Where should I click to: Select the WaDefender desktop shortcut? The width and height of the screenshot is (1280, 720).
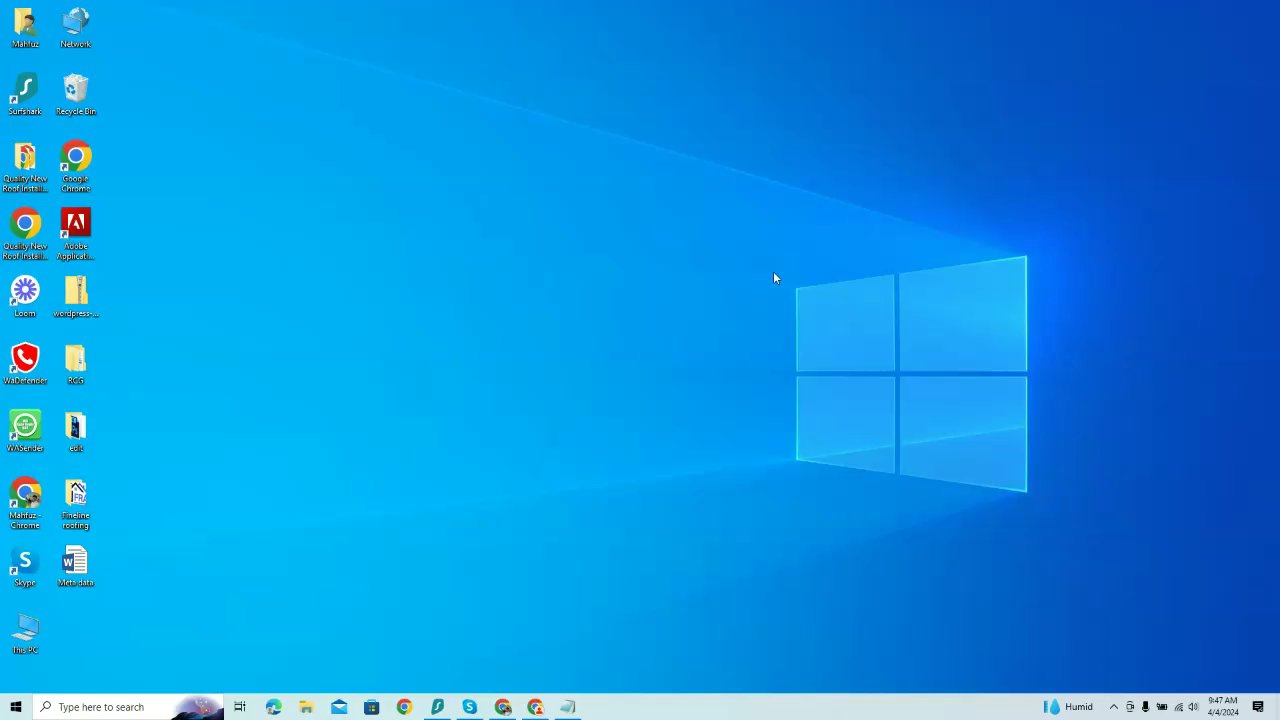coord(25,364)
